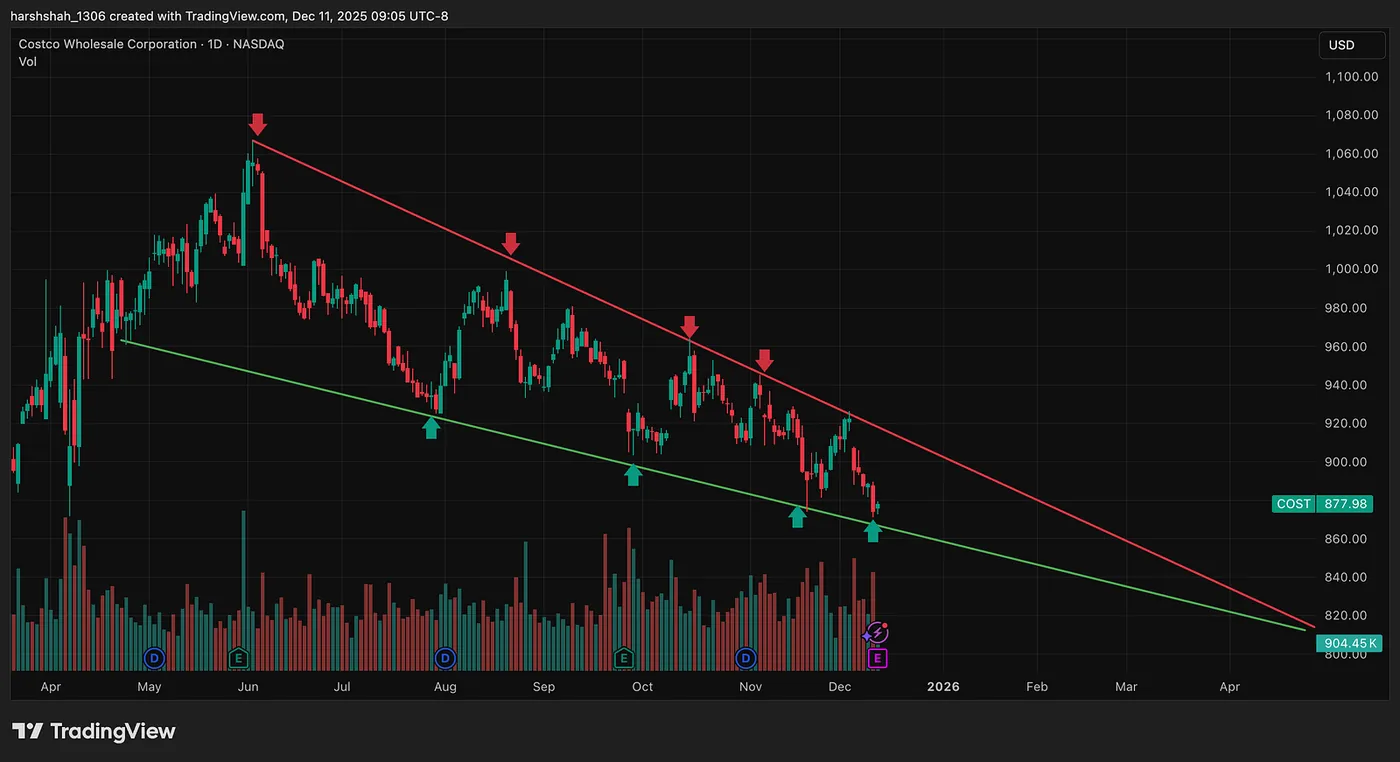This screenshot has height=762, width=1400.
Task: Click the Costco Wholesale Corporation chart title
Action: coord(108,44)
